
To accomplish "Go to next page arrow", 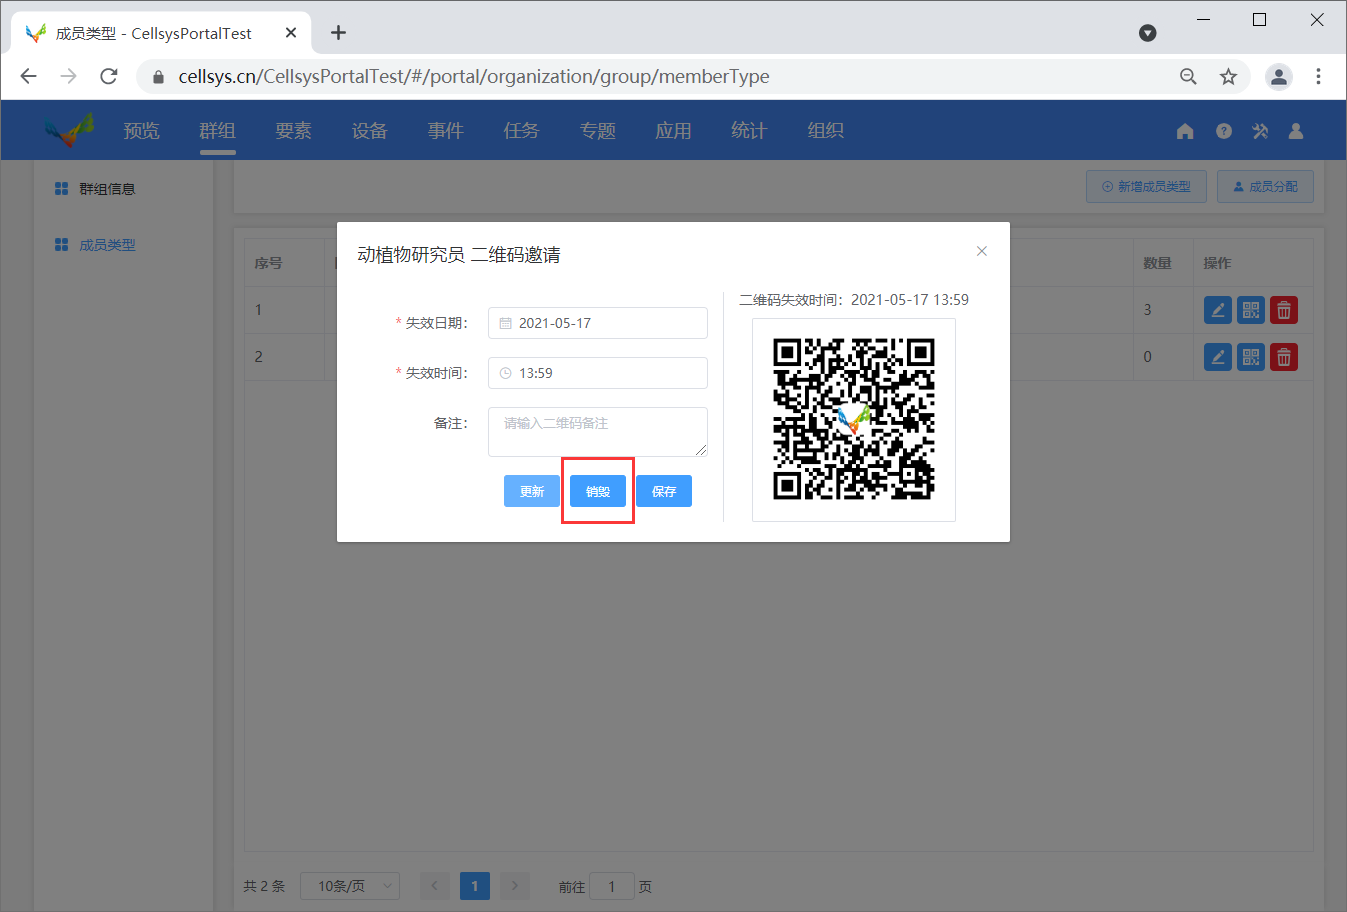I will point(514,886).
